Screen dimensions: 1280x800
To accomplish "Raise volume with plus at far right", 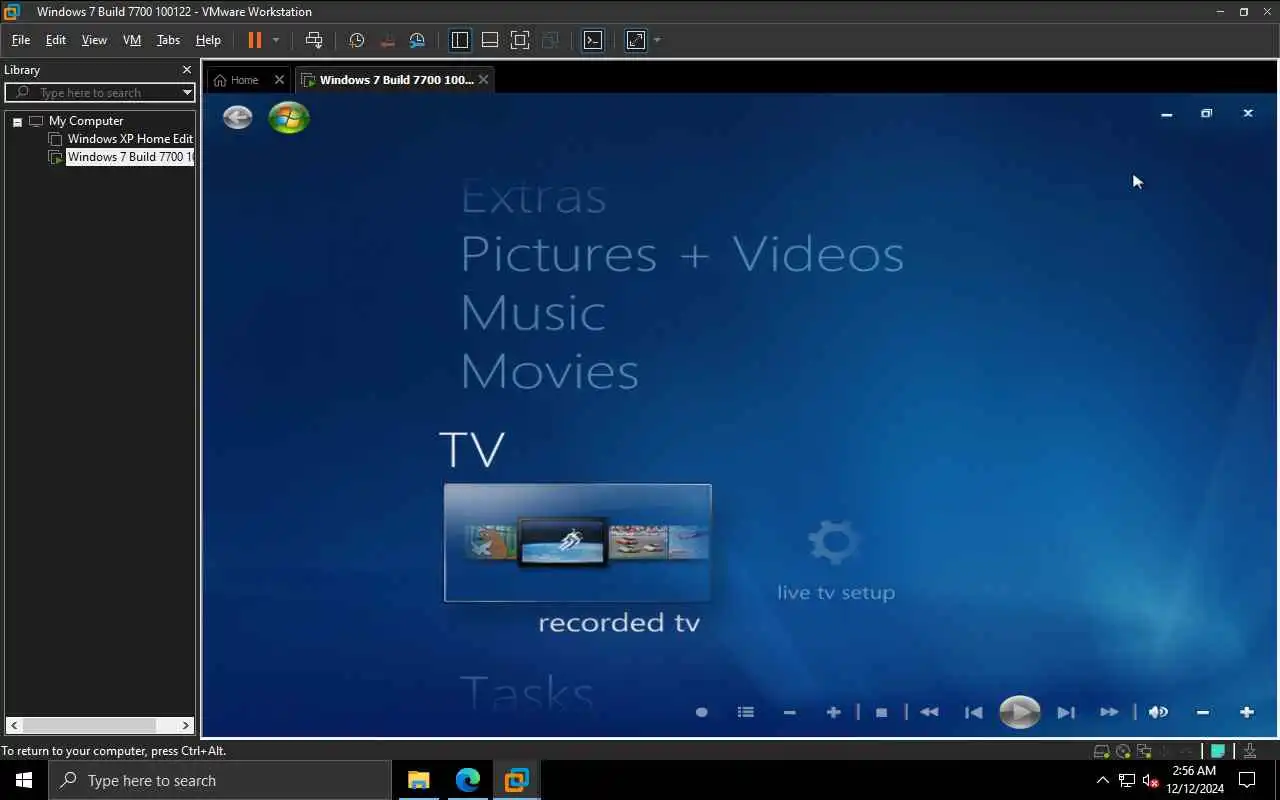I will (x=1247, y=712).
